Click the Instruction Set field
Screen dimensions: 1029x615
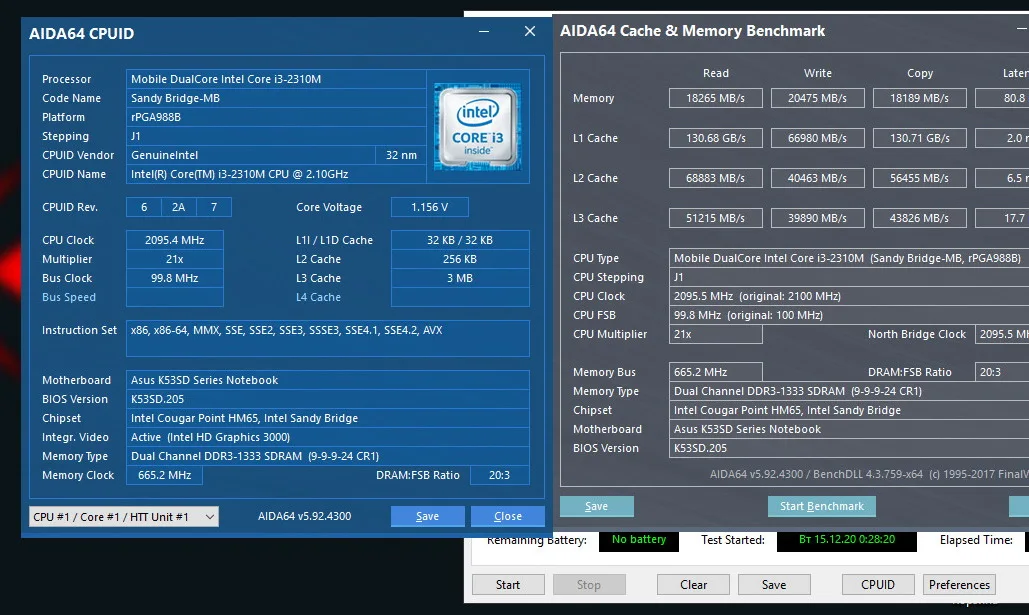click(x=327, y=338)
